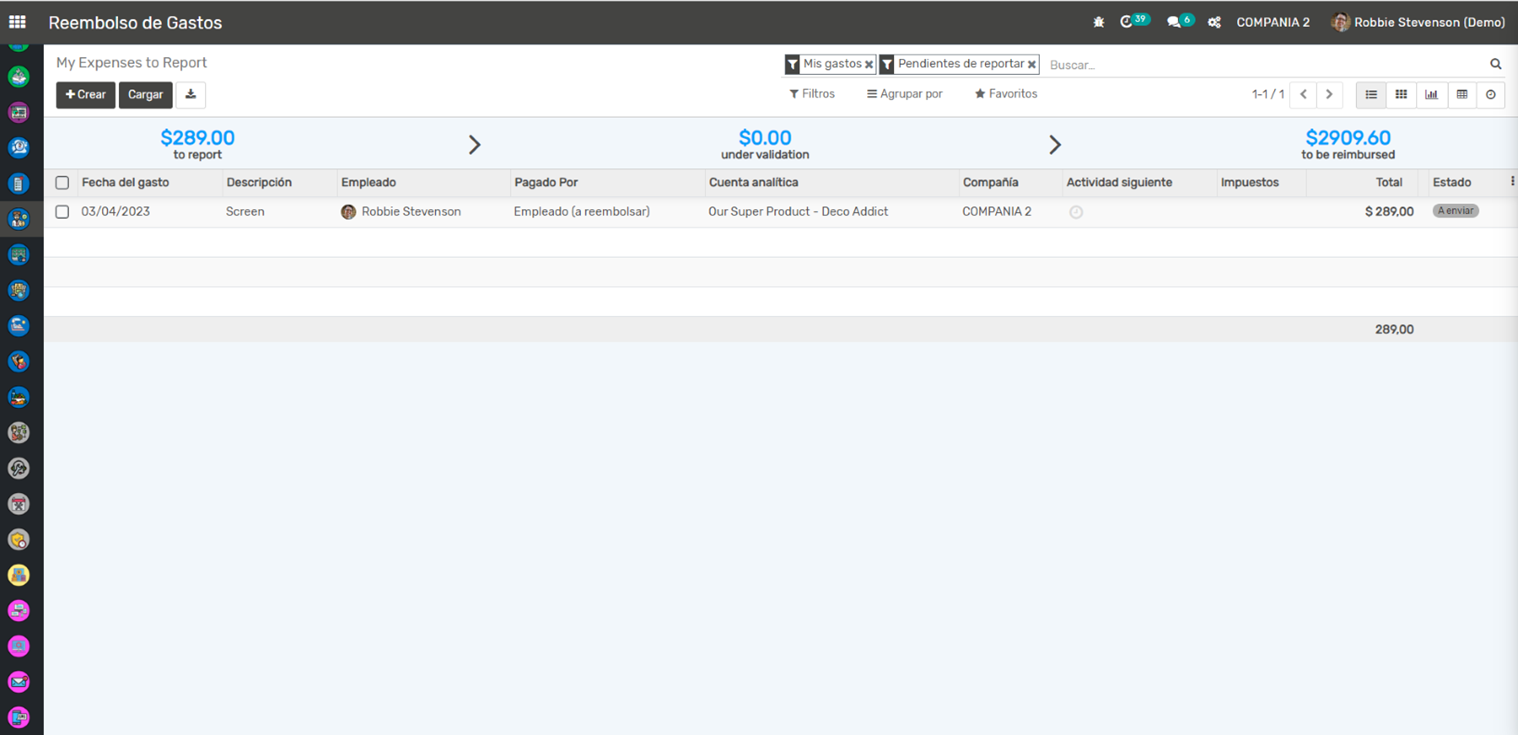Viewport: 1518px width, 735px height.
Task: Switch to graph view
Action: (x=1431, y=95)
